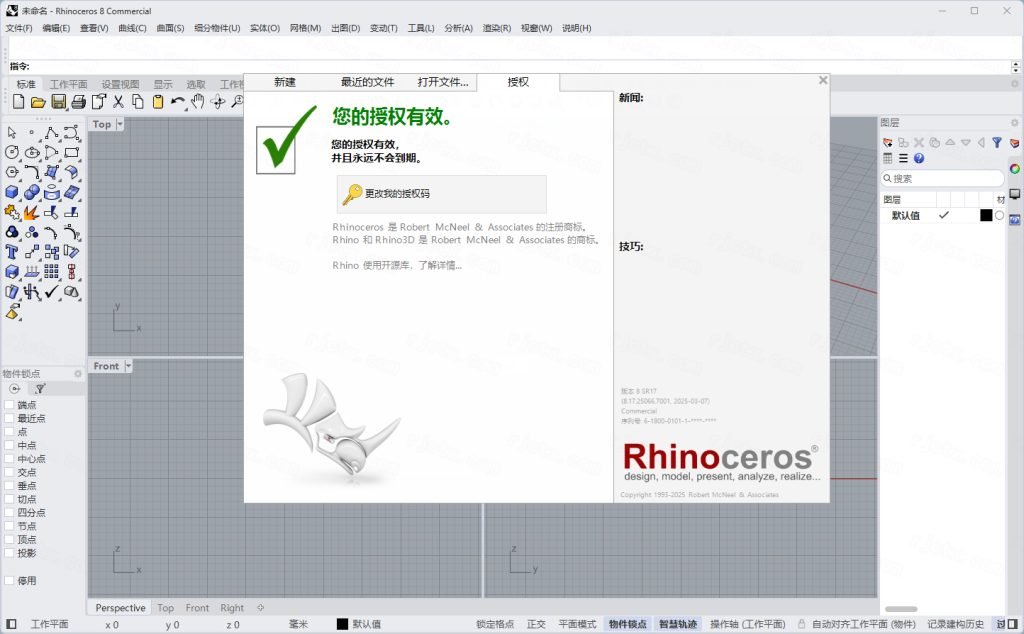Select the arrow pointer selection tool
Image resolution: width=1024 pixels, height=634 pixels.
coord(12,133)
